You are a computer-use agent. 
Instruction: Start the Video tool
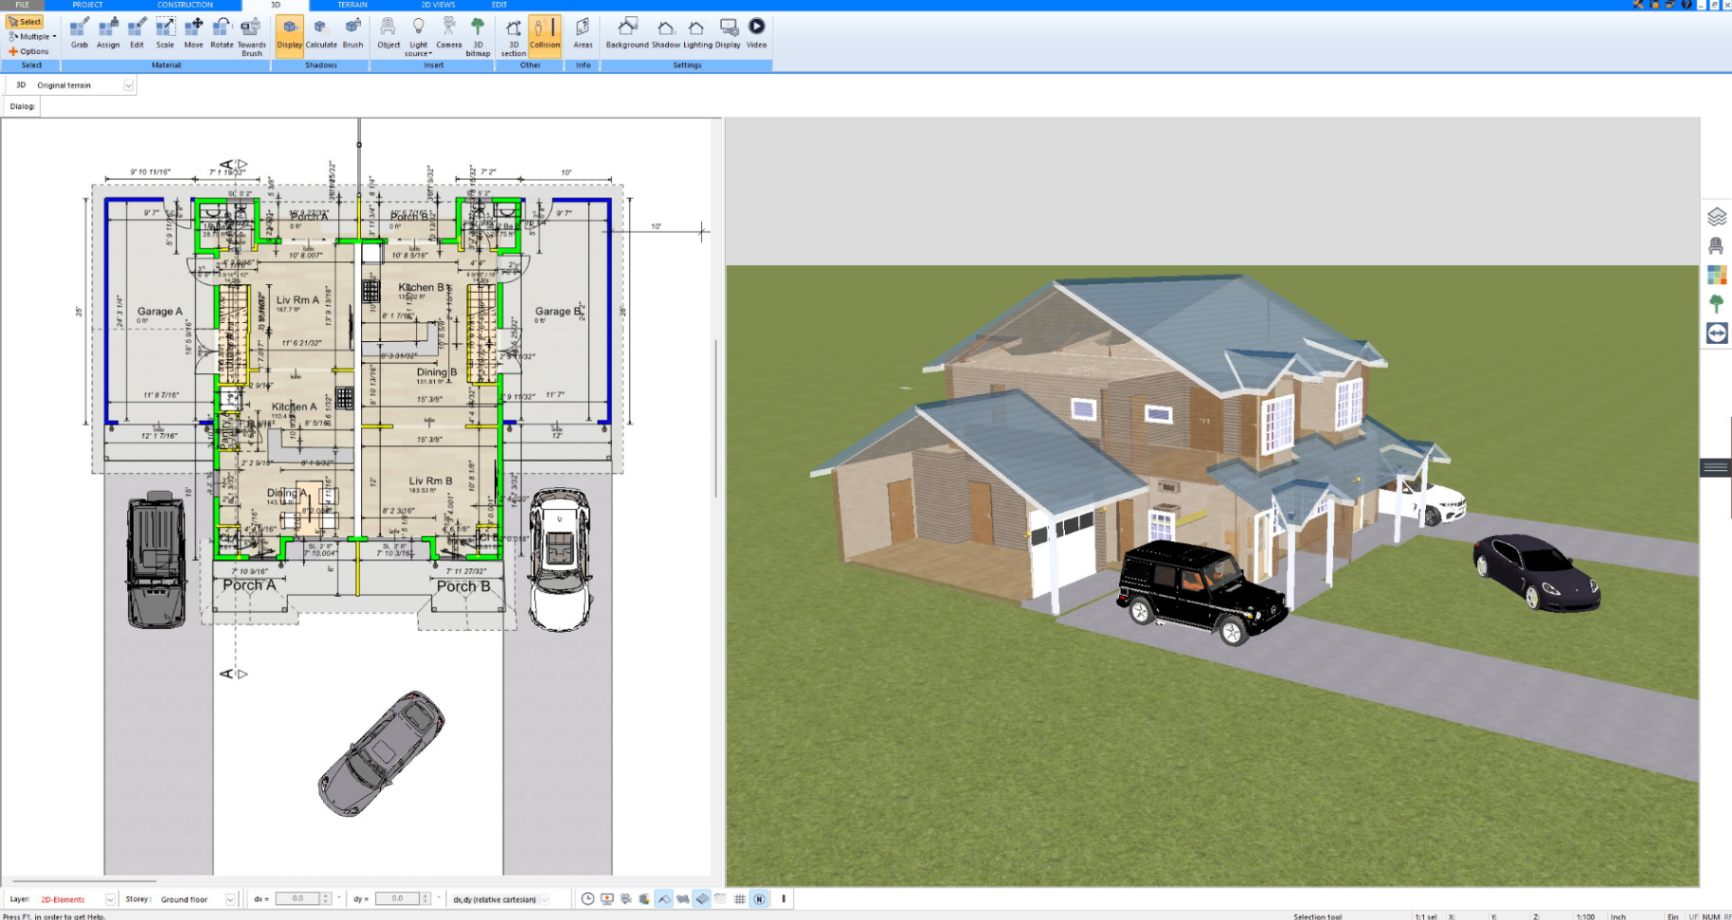pos(757,34)
